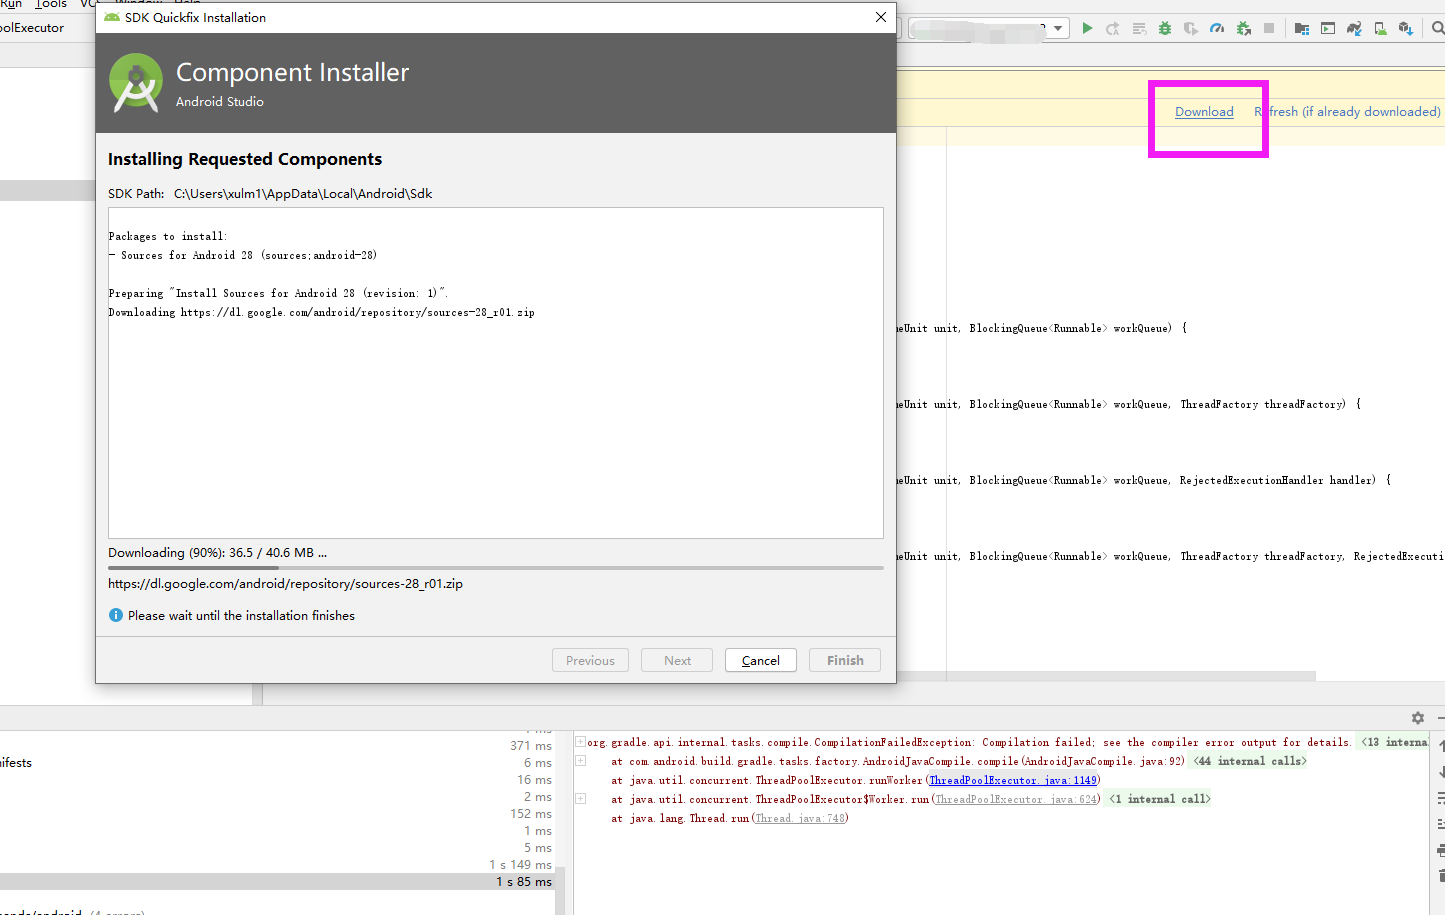The width and height of the screenshot is (1445, 915).
Task: Open Project Structure folder icon
Action: (1301, 28)
